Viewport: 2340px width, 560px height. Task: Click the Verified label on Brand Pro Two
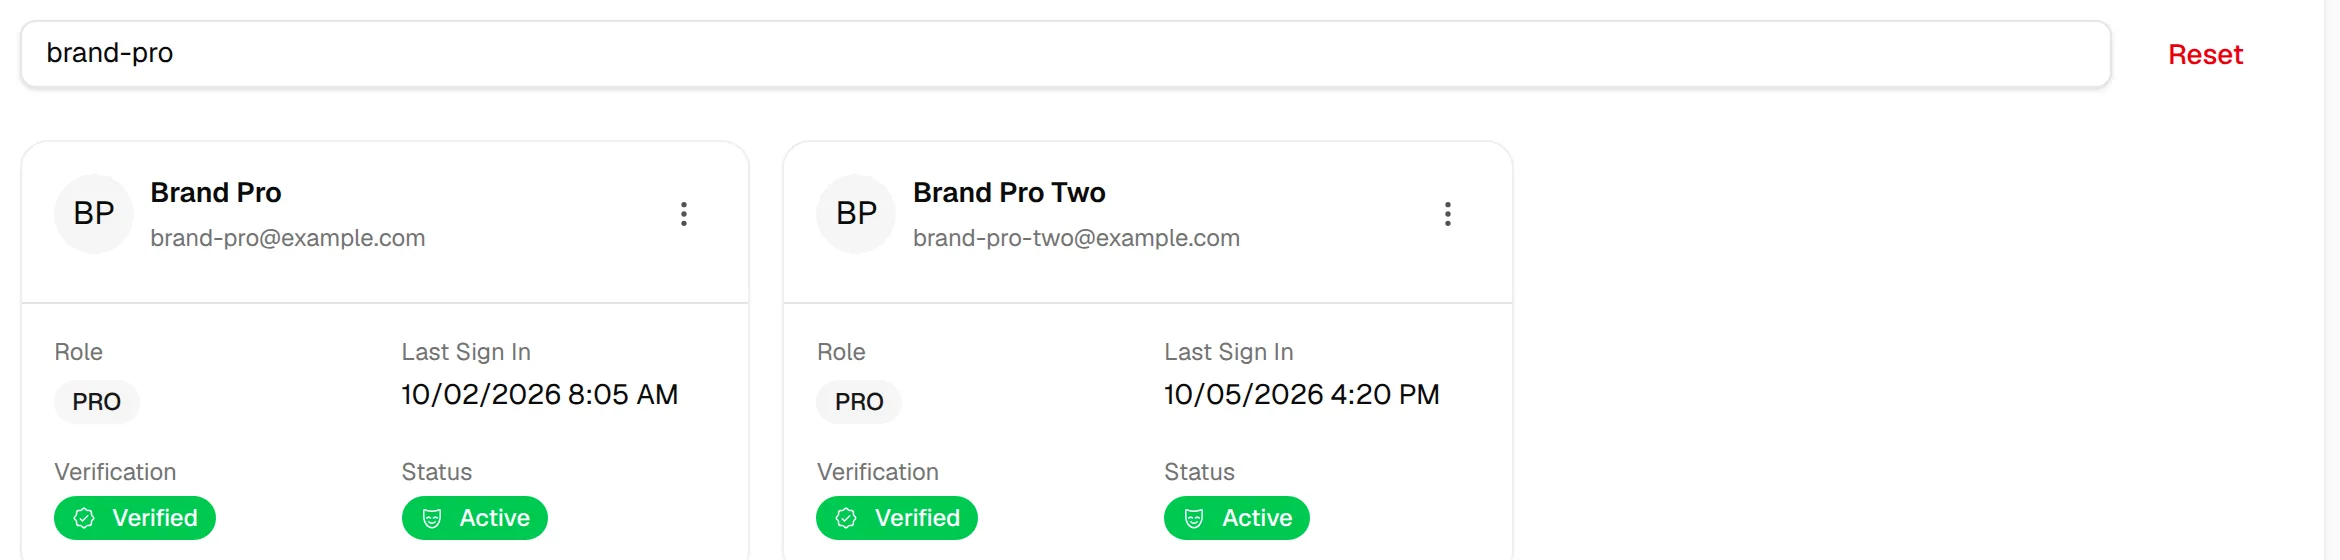click(x=917, y=518)
